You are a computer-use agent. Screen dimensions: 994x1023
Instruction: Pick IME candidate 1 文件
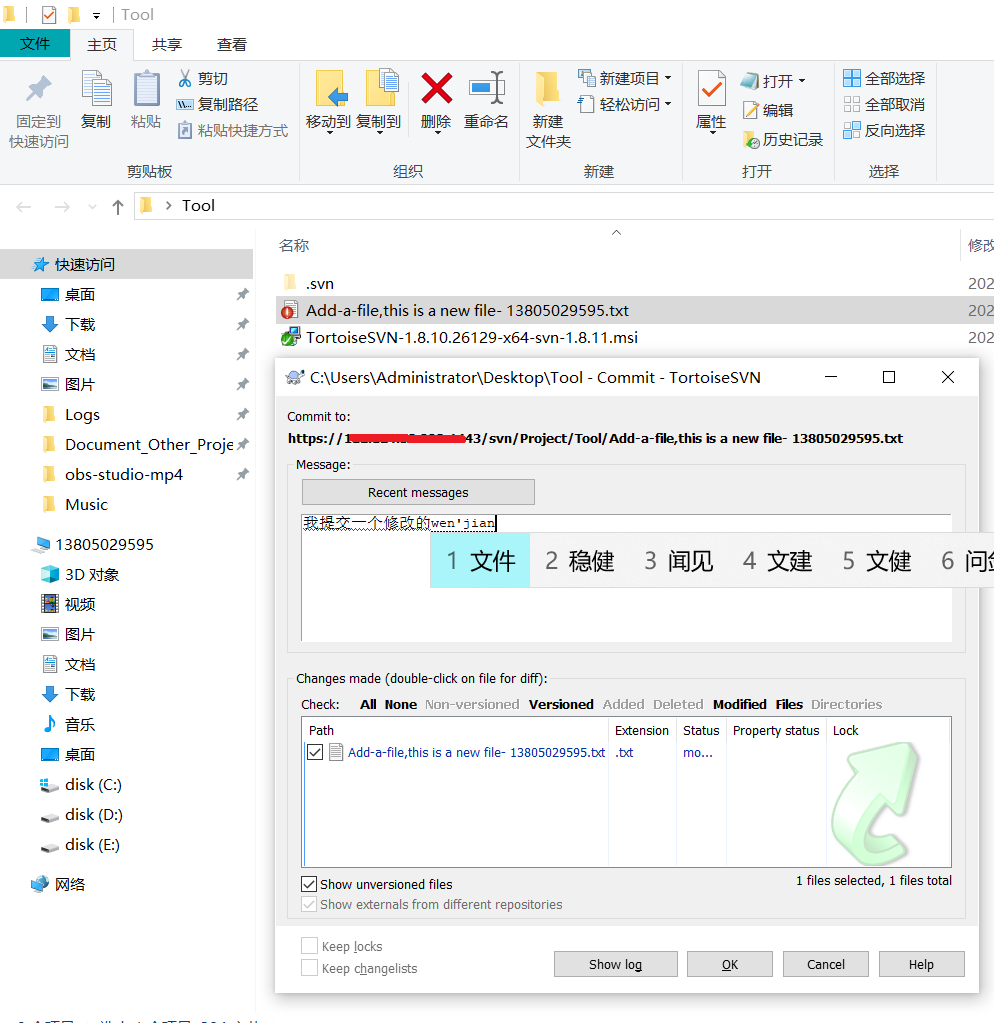(480, 560)
